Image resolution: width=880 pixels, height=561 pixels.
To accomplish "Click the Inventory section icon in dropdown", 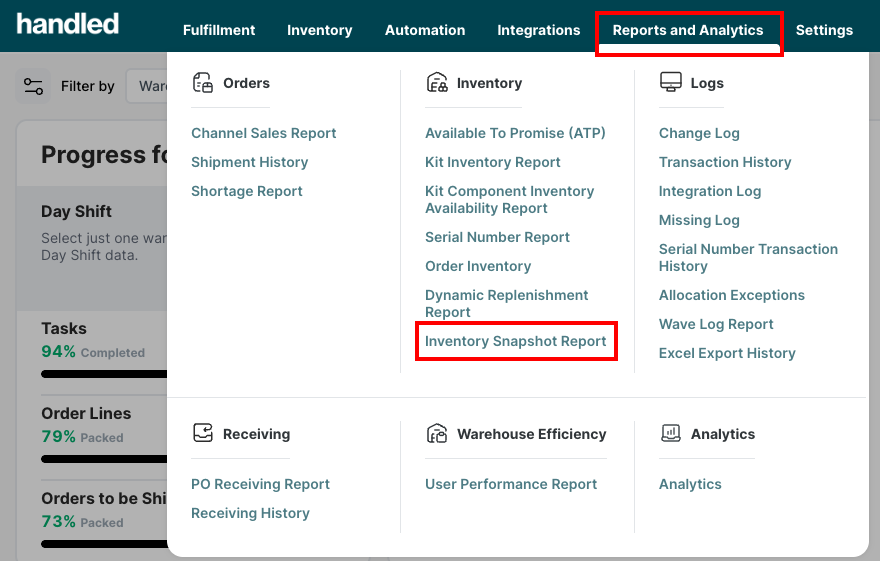I will (437, 83).
